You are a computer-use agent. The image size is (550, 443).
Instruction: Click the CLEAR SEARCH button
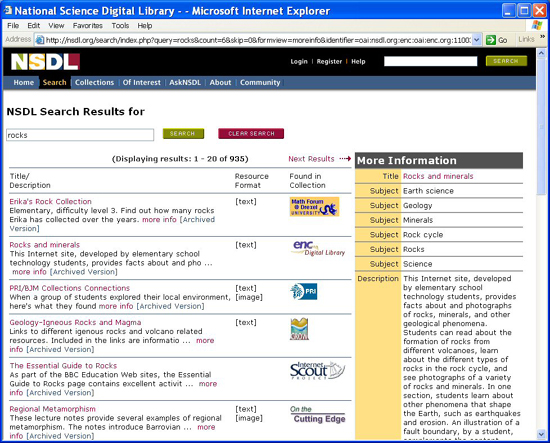tap(251, 134)
